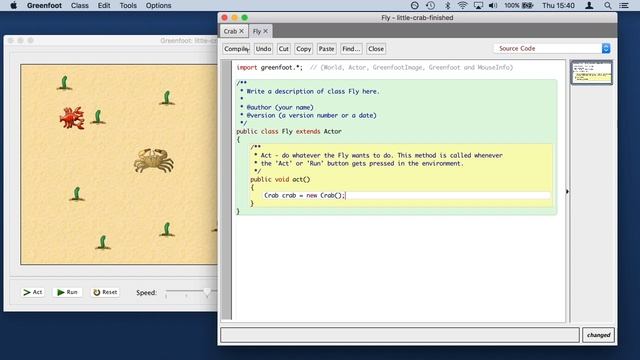The width and height of the screenshot is (640, 360).
Task: Open the Class menu
Action: [80, 5]
